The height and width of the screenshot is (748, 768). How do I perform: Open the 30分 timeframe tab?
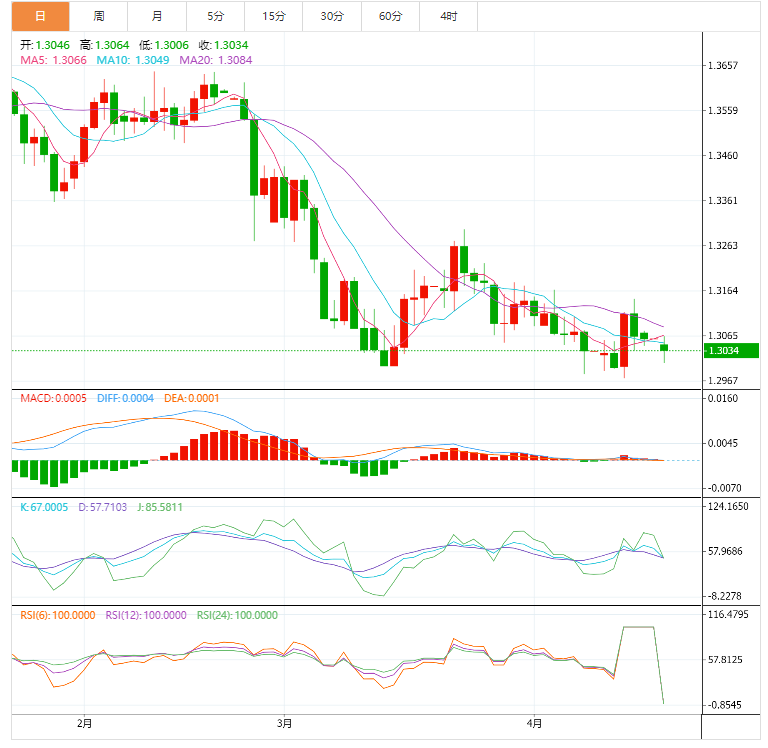(332, 16)
